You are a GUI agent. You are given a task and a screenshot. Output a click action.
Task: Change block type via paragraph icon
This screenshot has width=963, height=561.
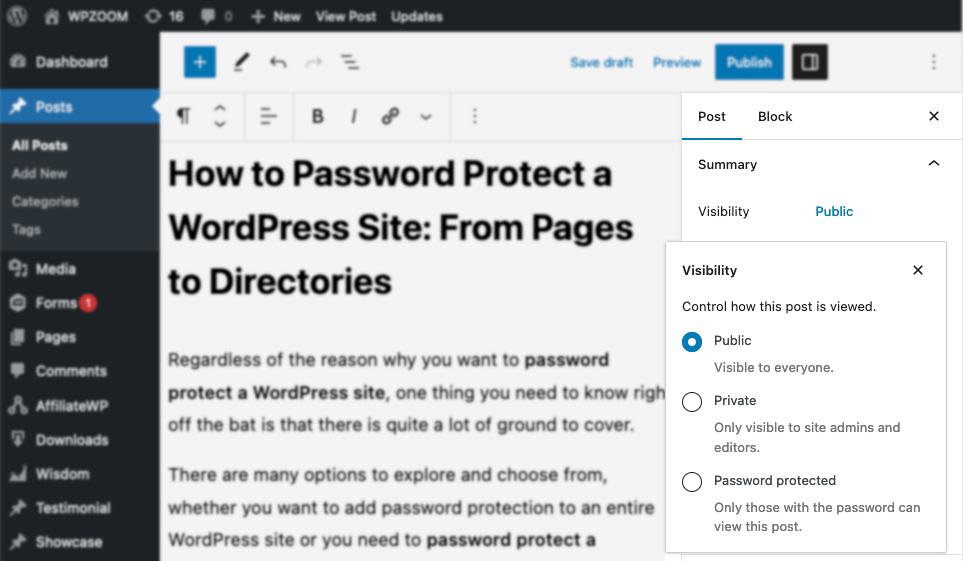184,116
